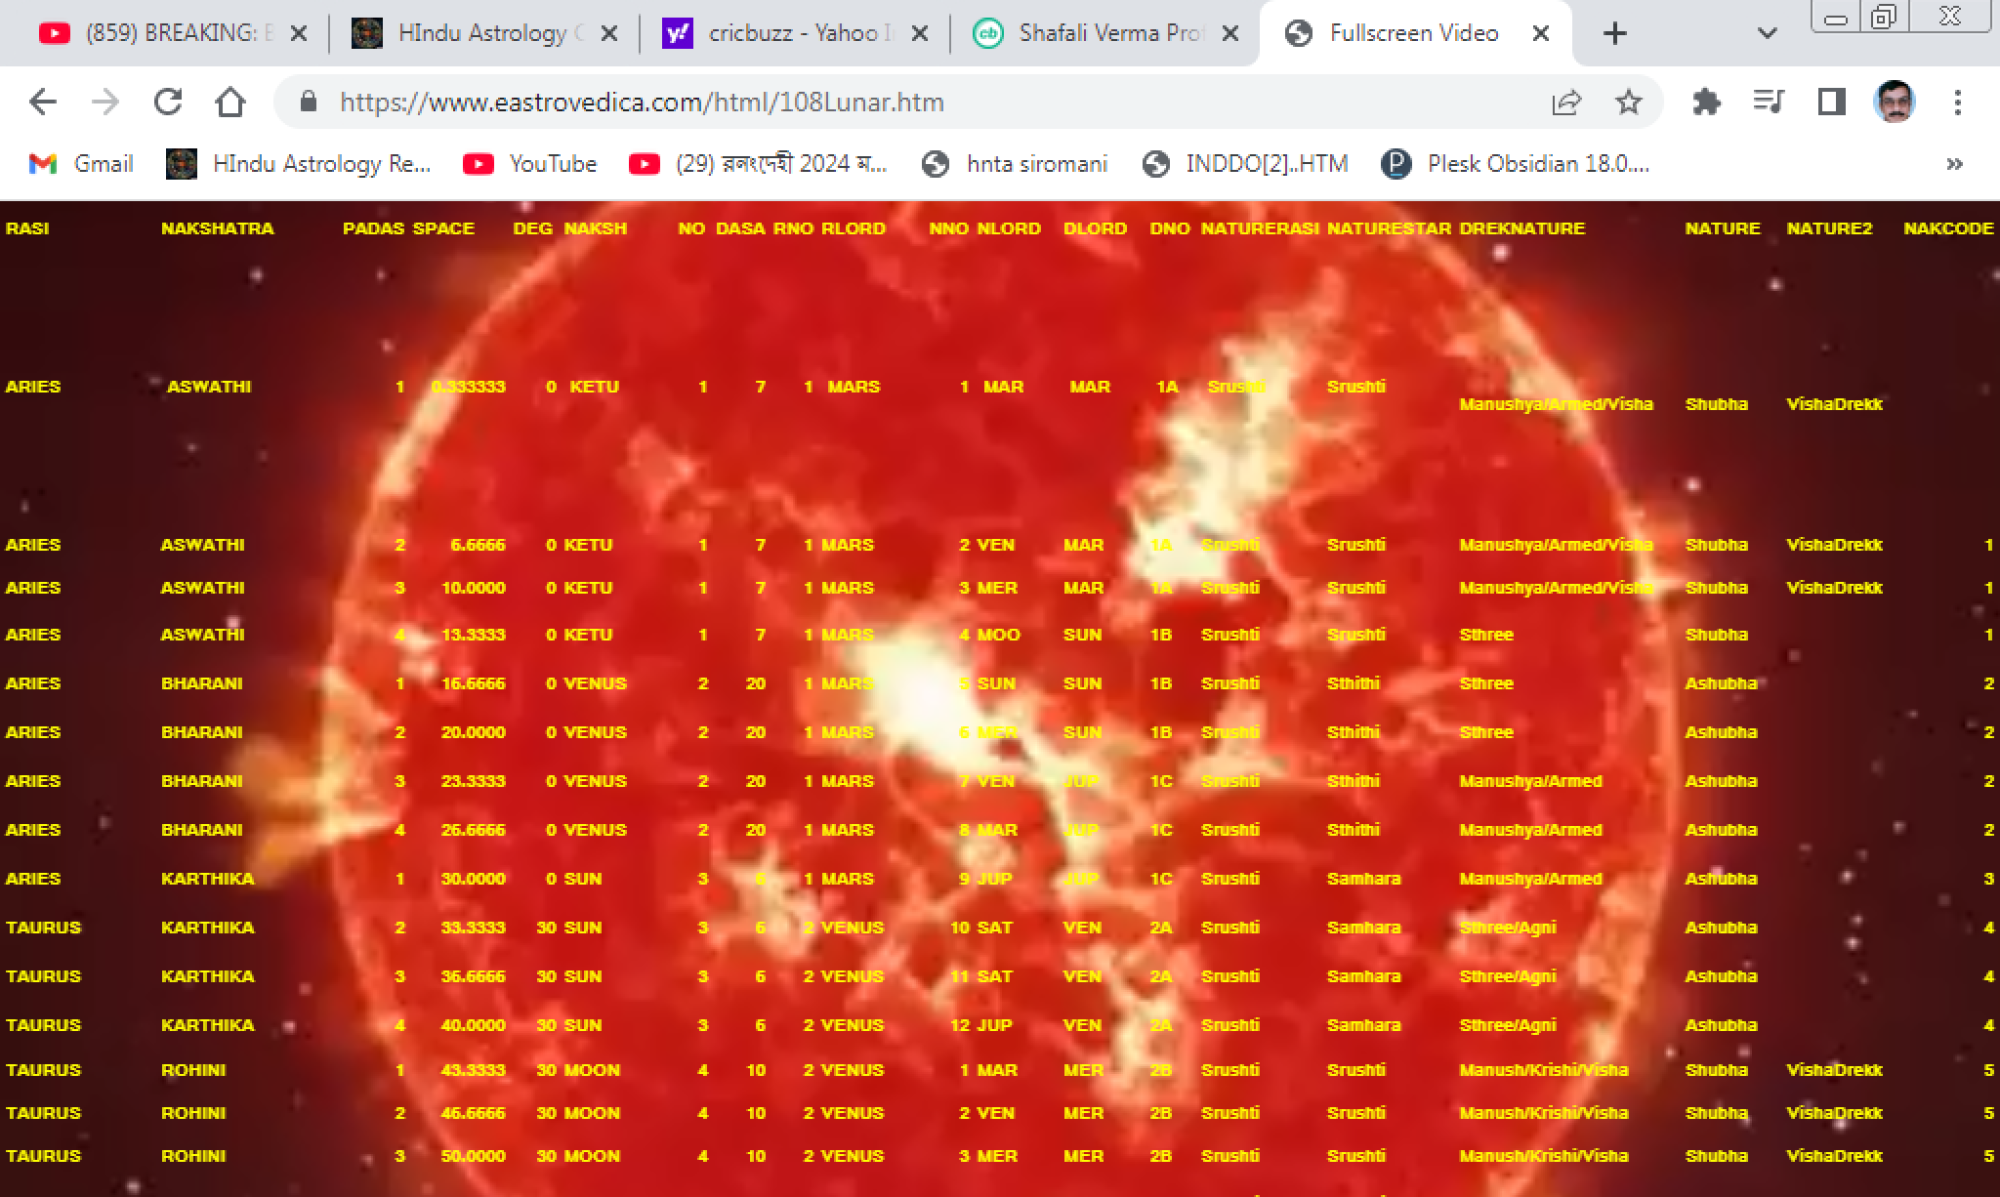Open a new tab with the plus button
2000x1197 pixels.
pos(1614,33)
